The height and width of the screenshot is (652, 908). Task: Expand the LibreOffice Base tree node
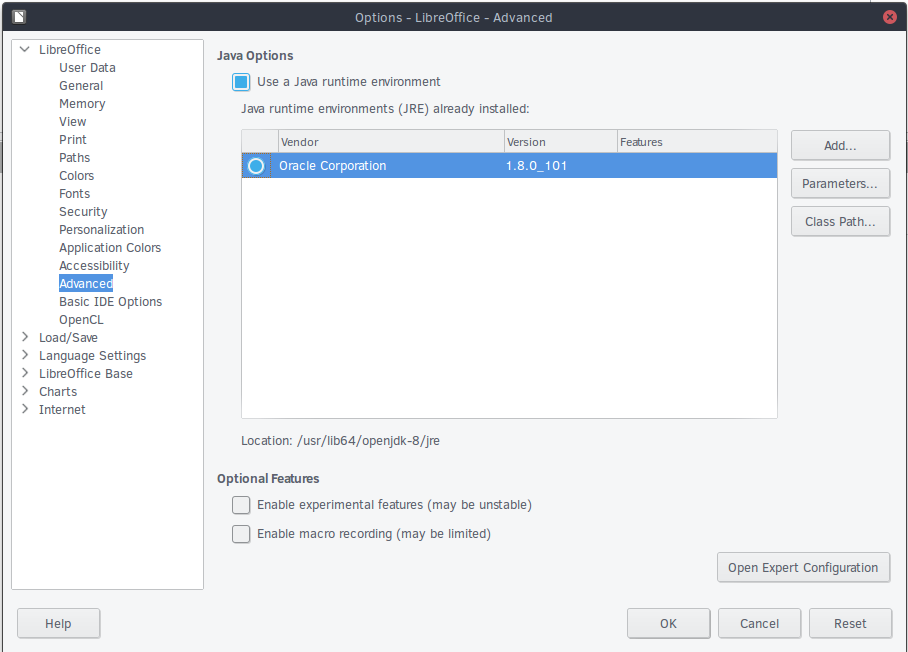25,373
